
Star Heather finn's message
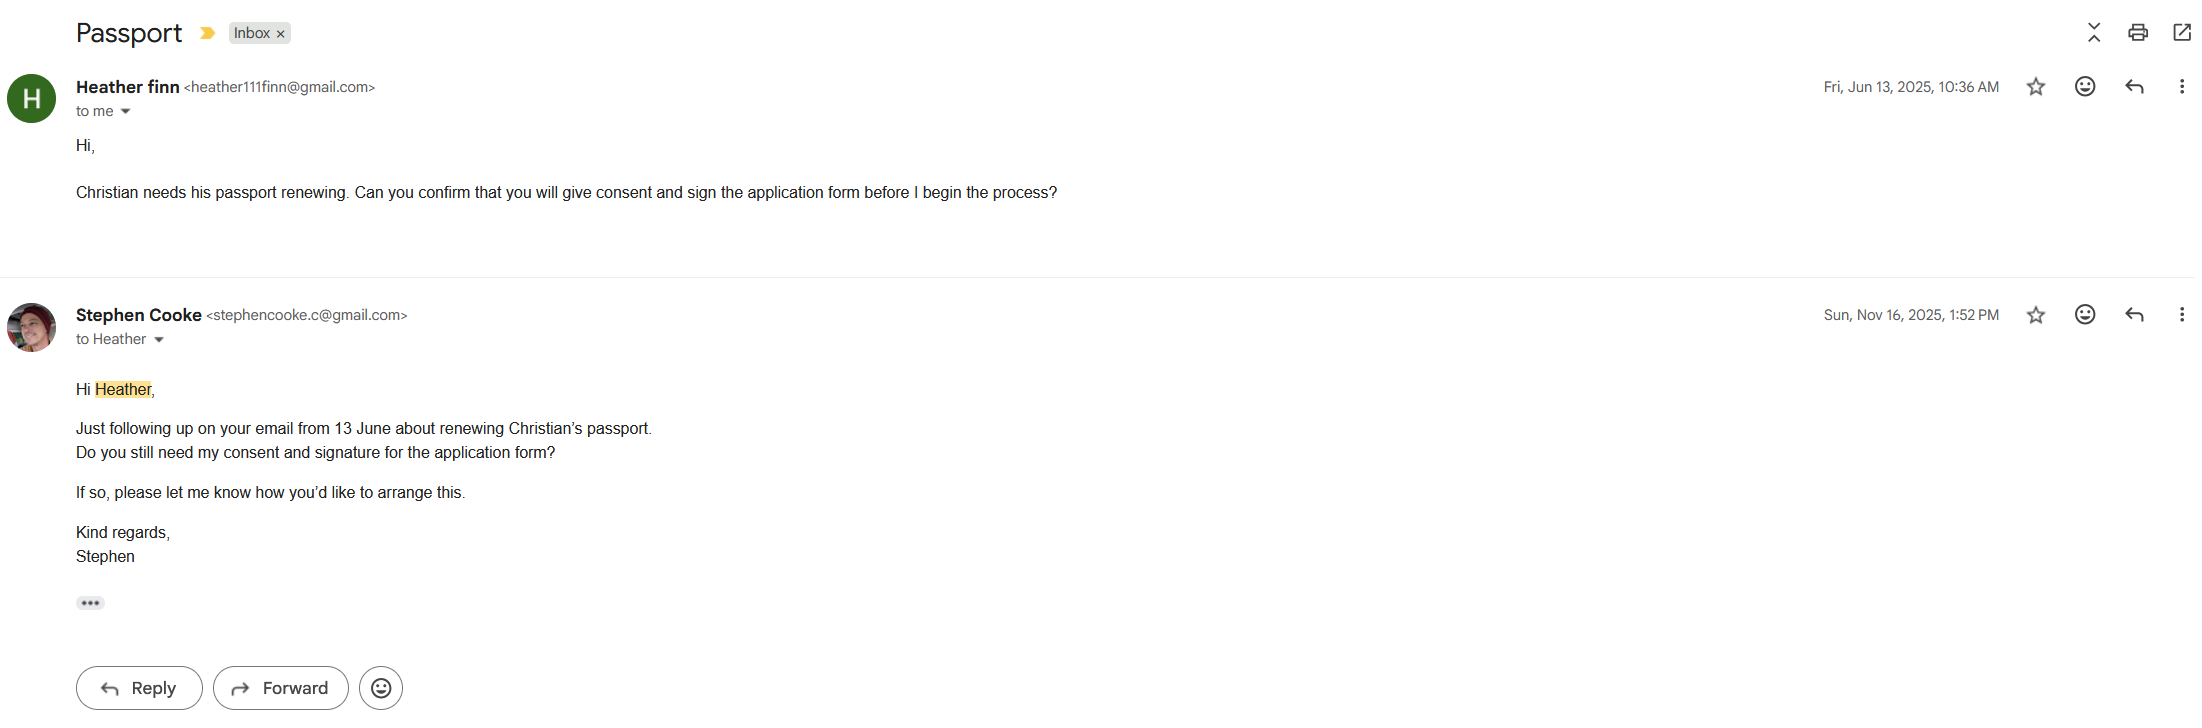[x=2035, y=87]
